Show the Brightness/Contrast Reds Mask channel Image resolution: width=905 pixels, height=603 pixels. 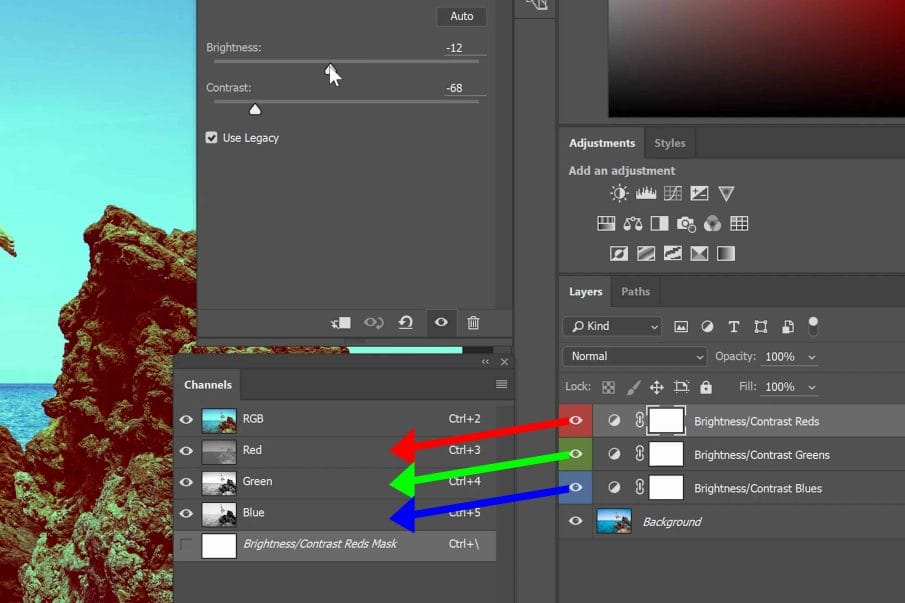coord(186,544)
